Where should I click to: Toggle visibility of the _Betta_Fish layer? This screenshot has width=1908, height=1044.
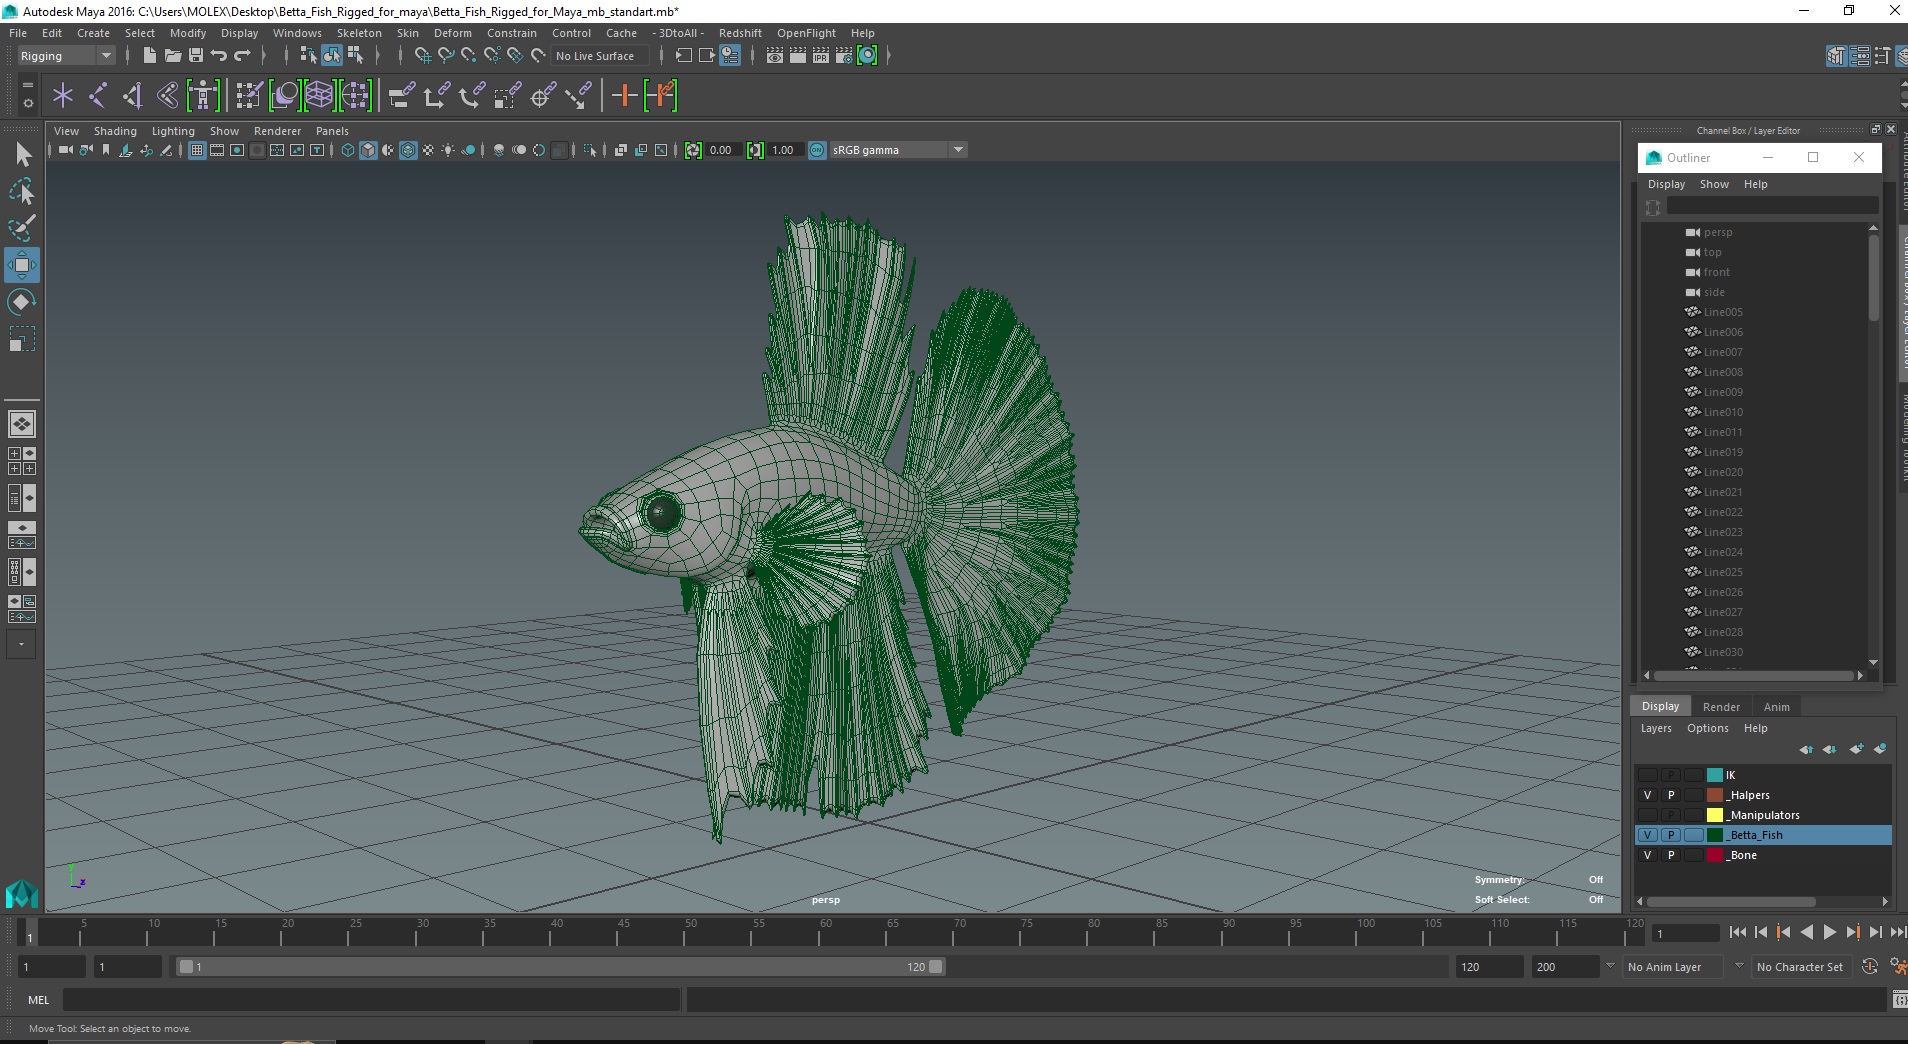click(1648, 835)
